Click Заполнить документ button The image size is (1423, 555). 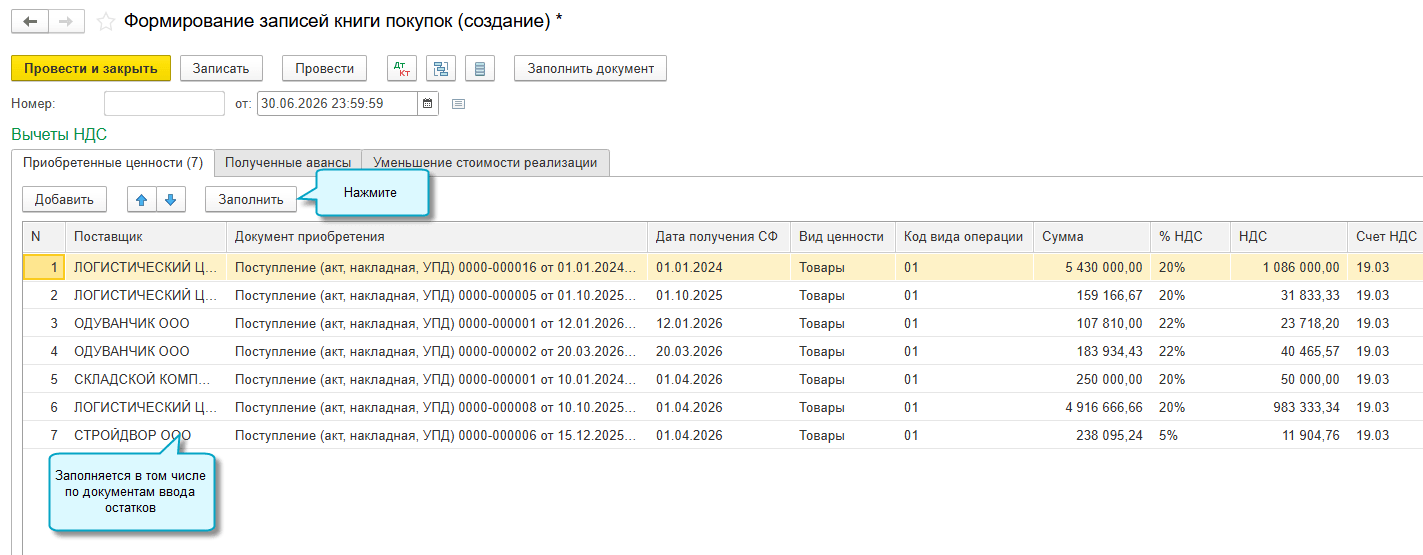pos(590,68)
